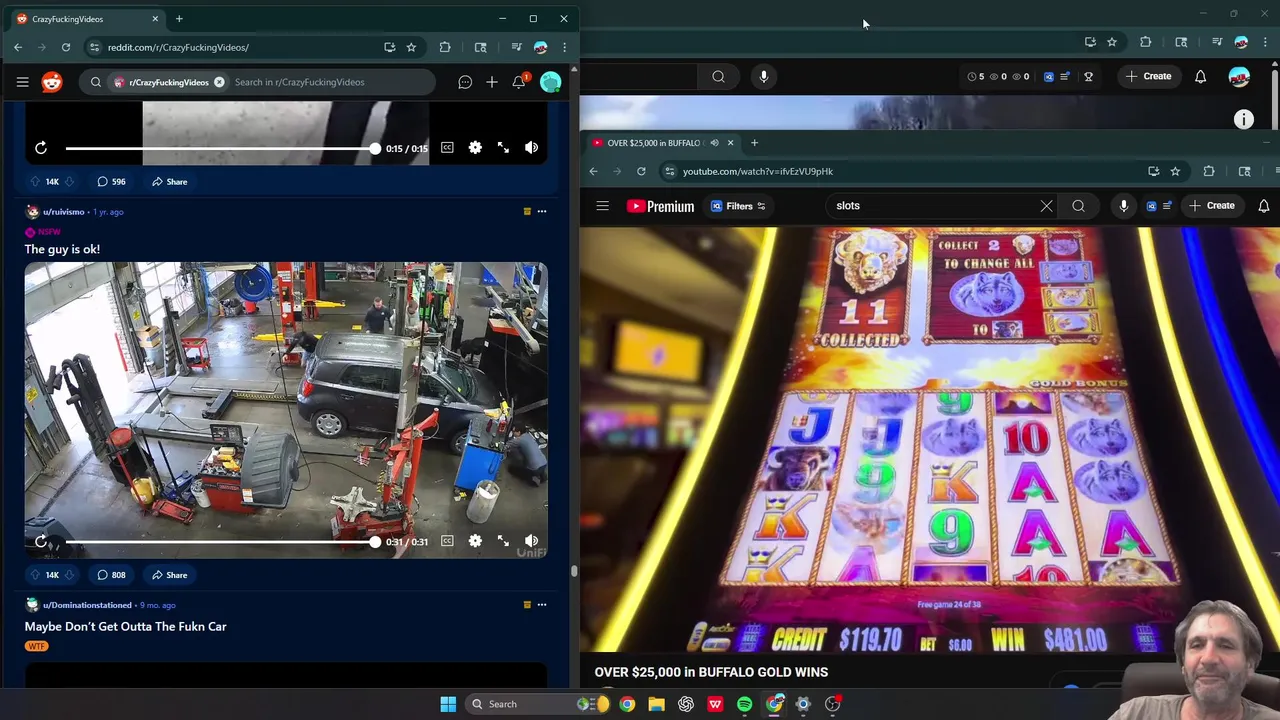Click reddit.com address bar
This screenshot has height=720, width=1280.
click(240, 47)
